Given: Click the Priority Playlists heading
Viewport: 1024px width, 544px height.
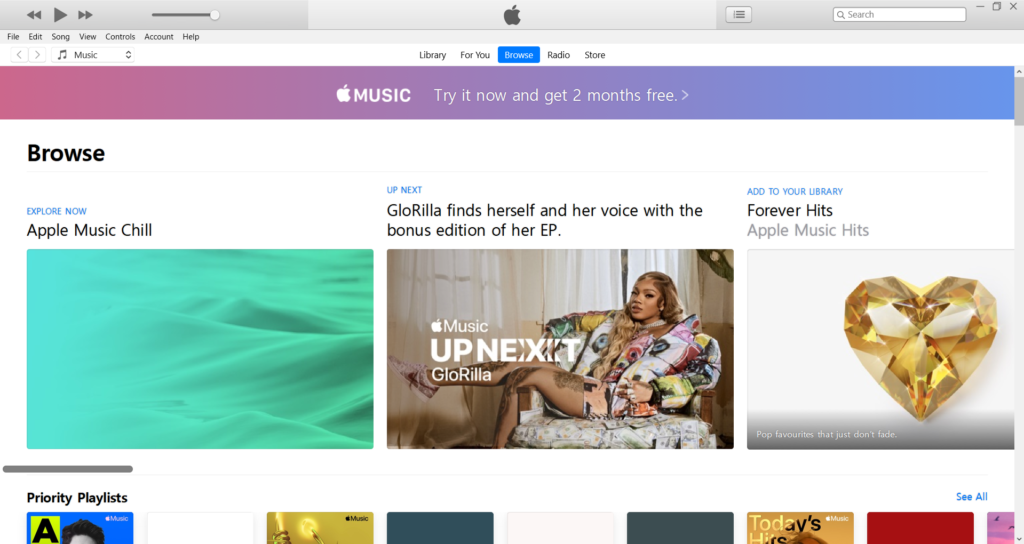Looking at the screenshot, I should (x=77, y=498).
